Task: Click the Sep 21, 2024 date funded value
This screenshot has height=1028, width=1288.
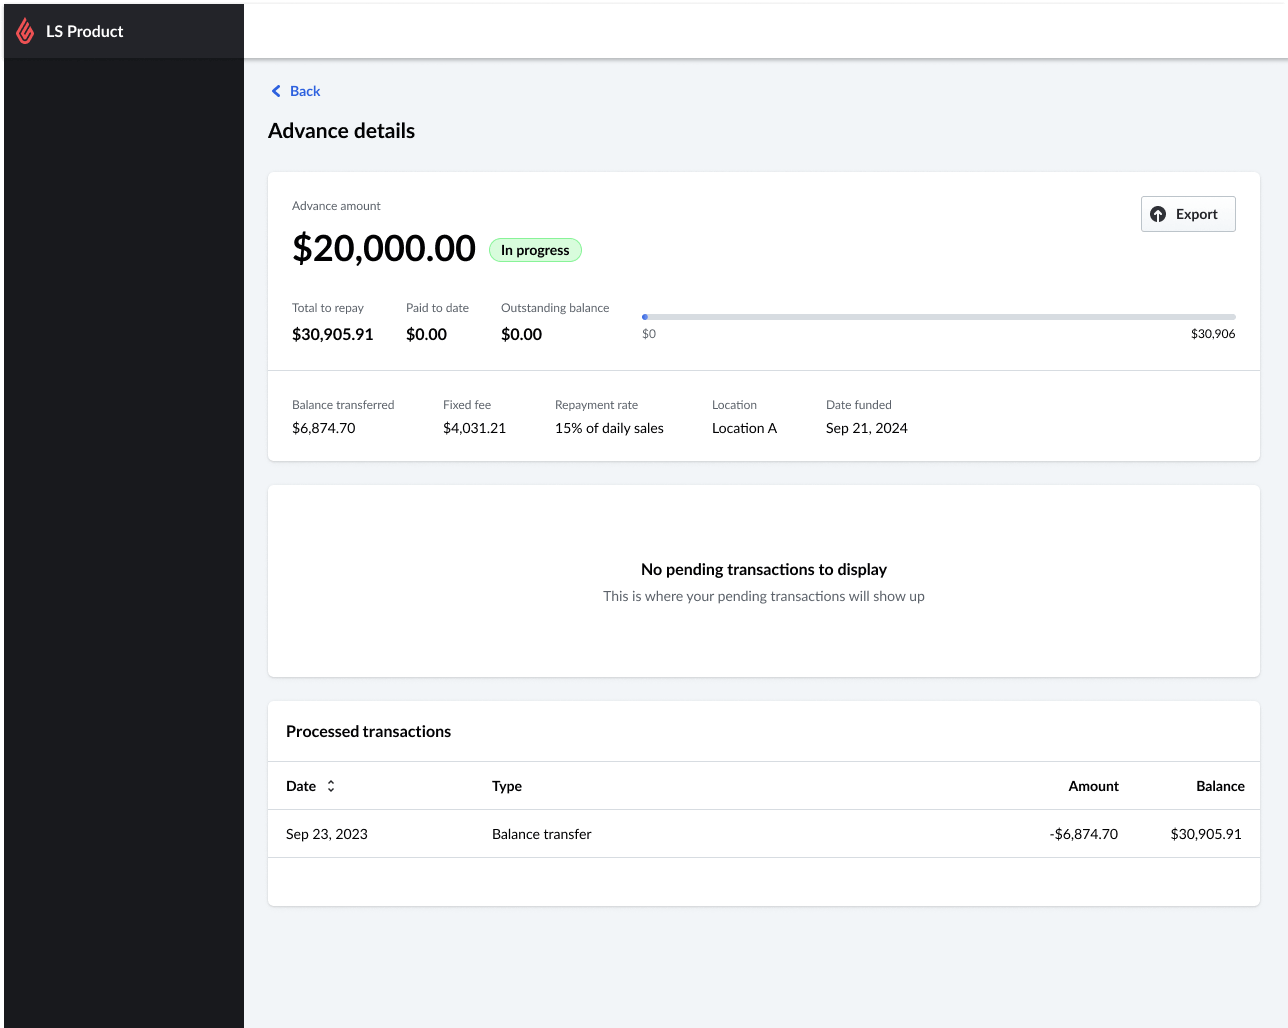Action: 867,428
